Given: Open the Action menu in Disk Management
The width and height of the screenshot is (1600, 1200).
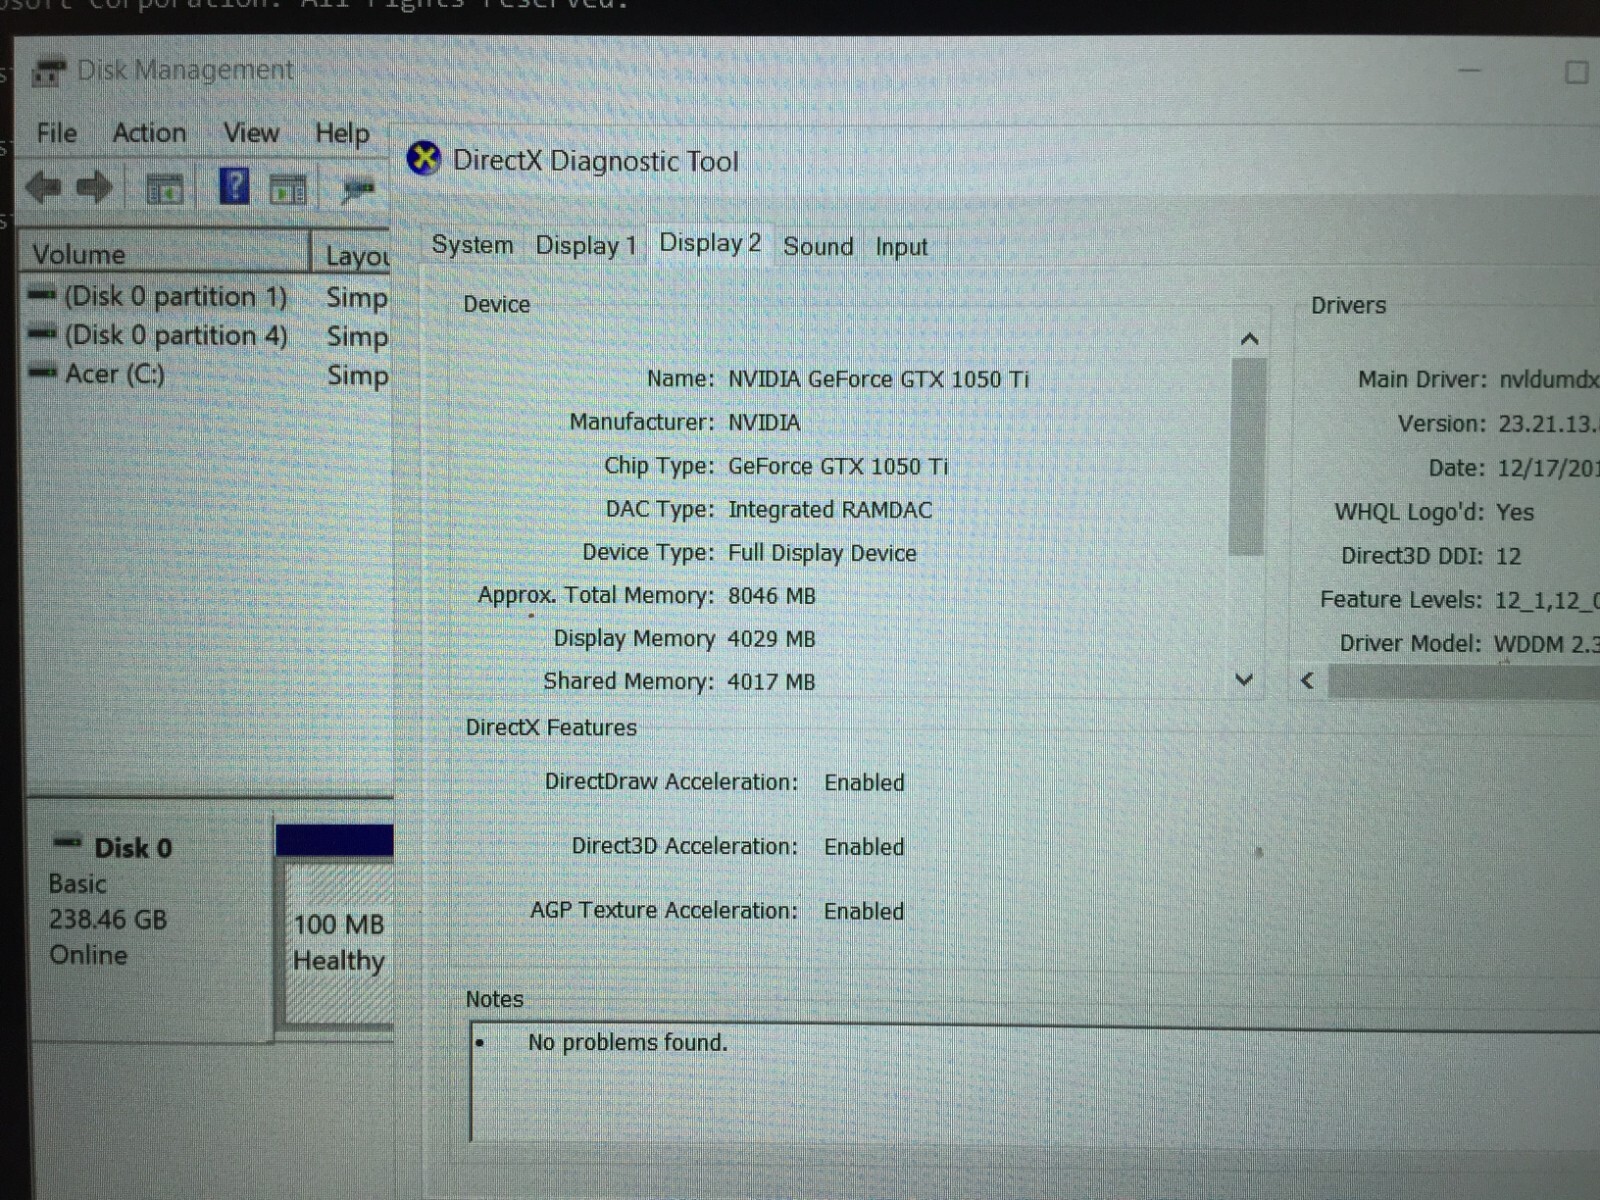Looking at the screenshot, I should click(149, 133).
